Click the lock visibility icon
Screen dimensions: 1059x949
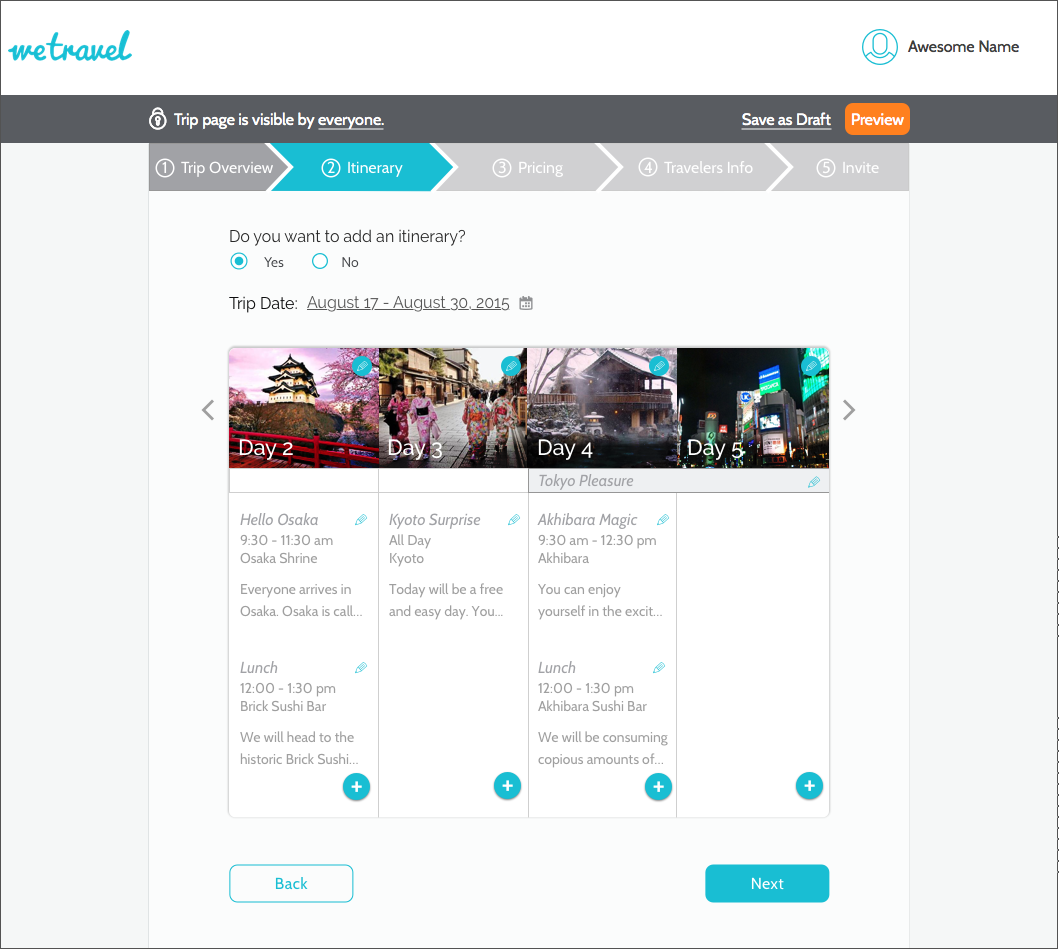(x=157, y=120)
